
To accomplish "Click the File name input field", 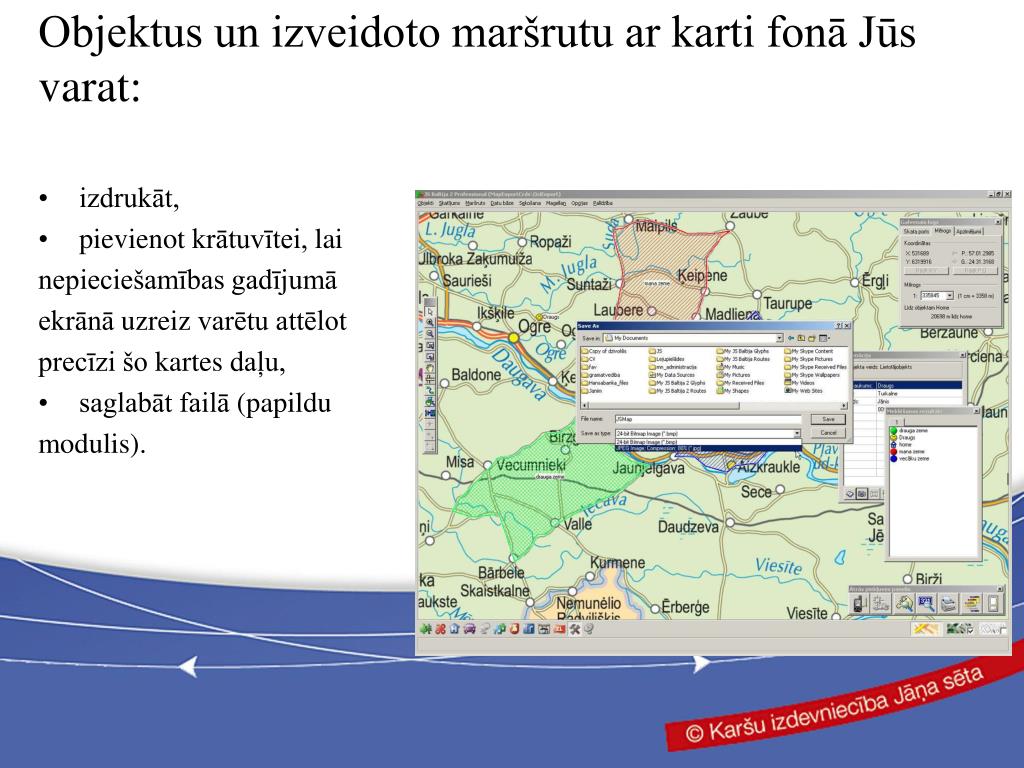I will (709, 419).
